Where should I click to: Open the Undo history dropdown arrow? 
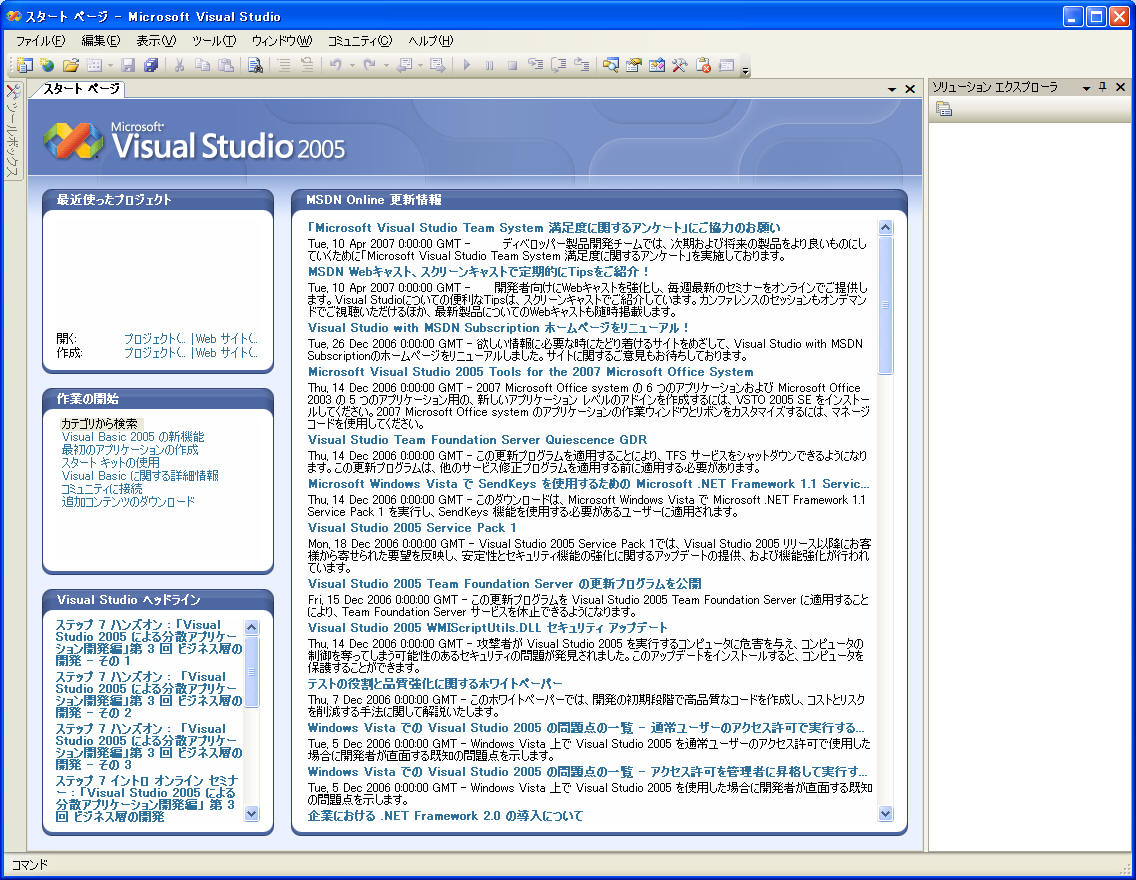352,66
